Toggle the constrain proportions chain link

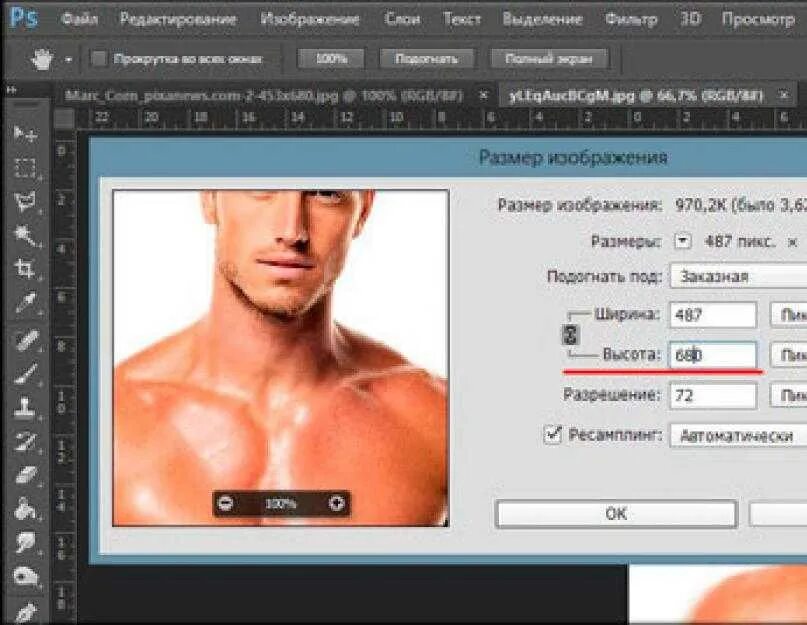(570, 335)
